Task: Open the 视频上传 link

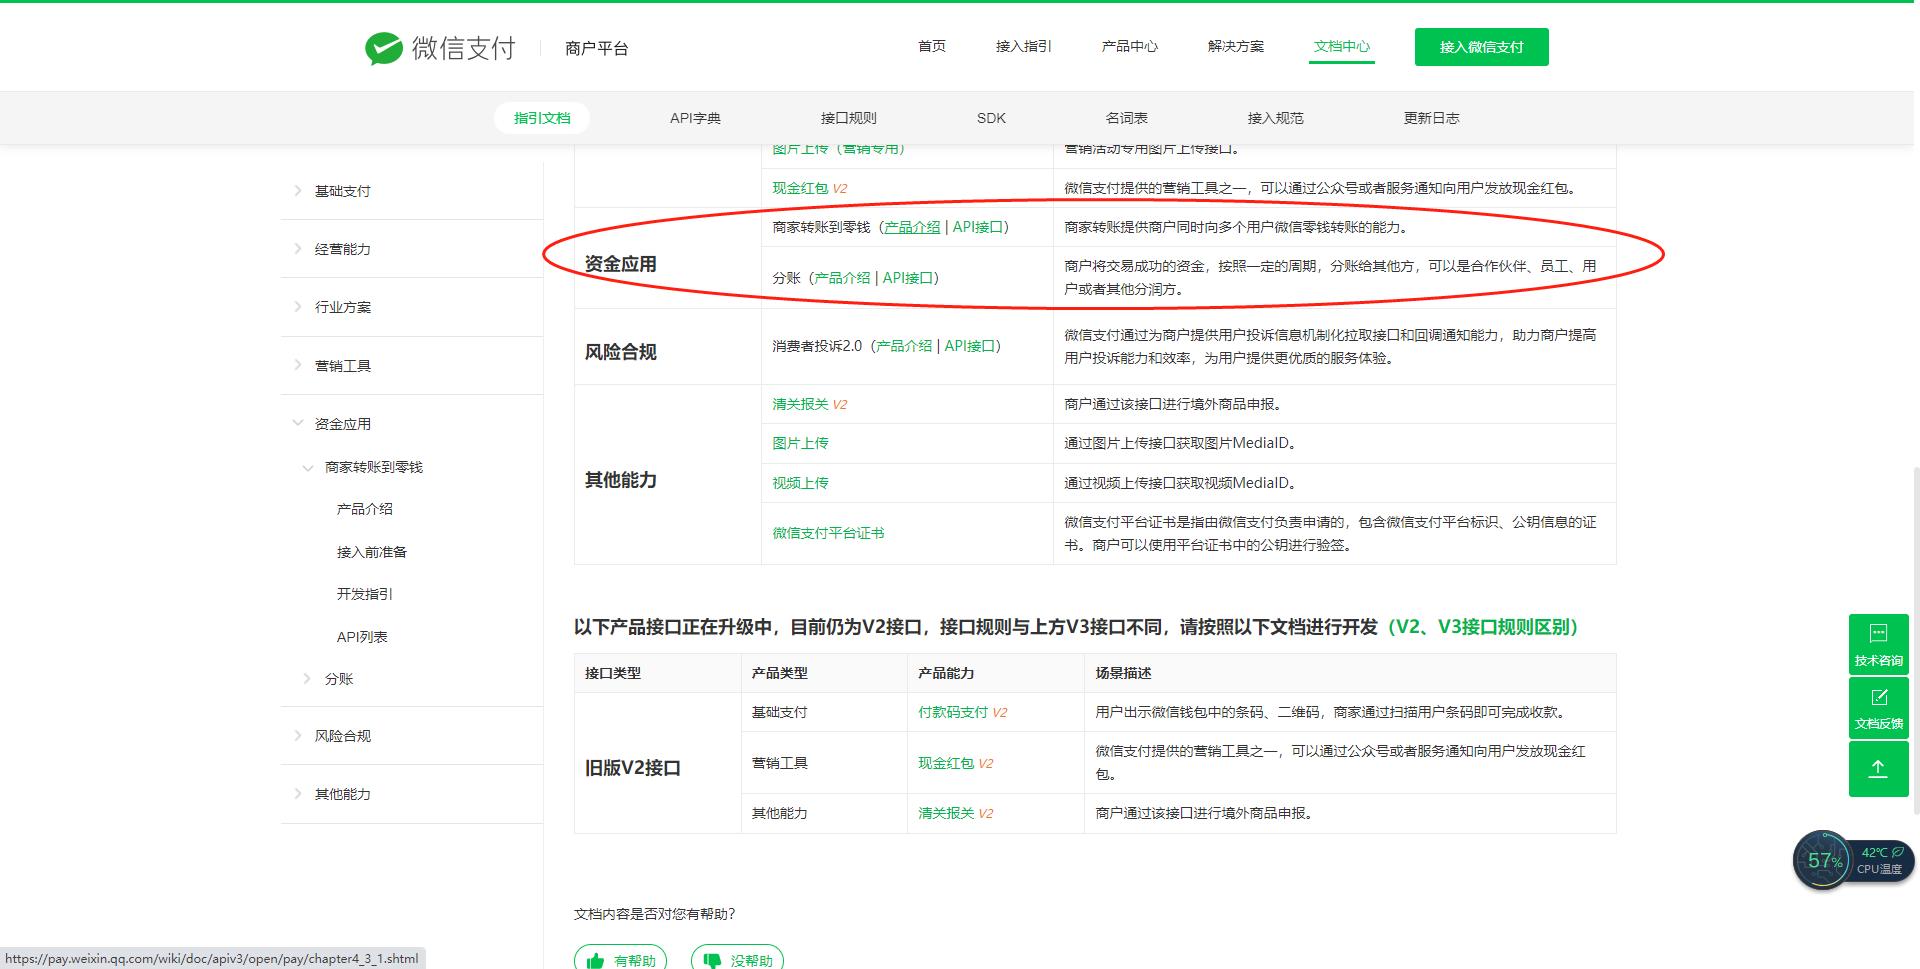Action: 800,483
